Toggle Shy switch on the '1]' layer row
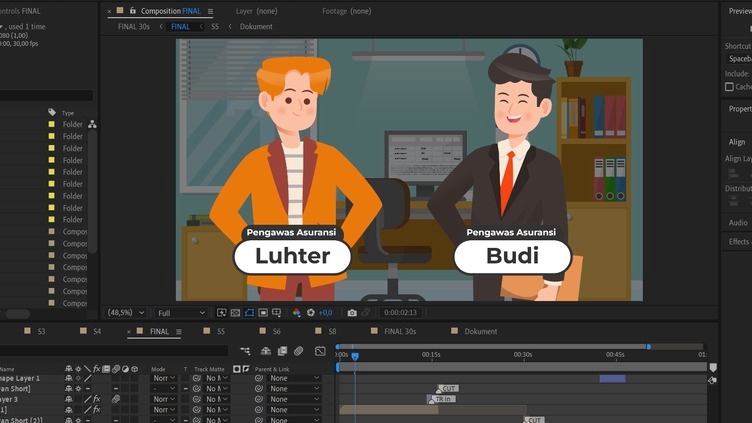Viewport: 752px width, 423px height. pyautogui.click(x=69, y=410)
